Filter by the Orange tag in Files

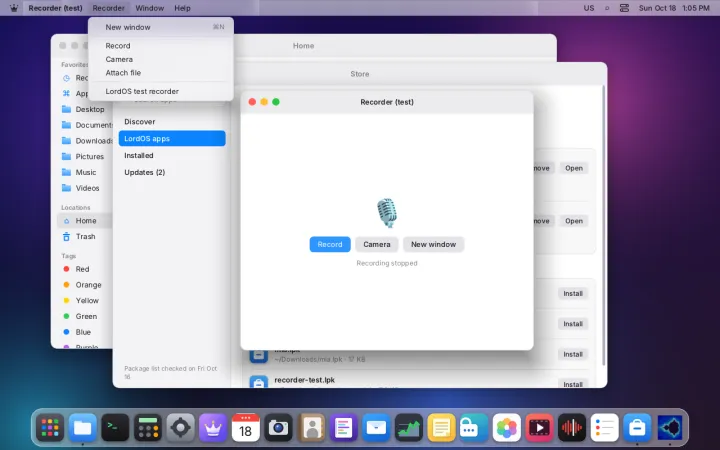point(85,285)
